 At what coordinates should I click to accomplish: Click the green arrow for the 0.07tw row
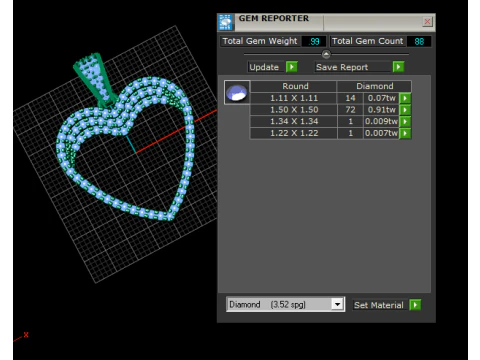click(x=405, y=98)
